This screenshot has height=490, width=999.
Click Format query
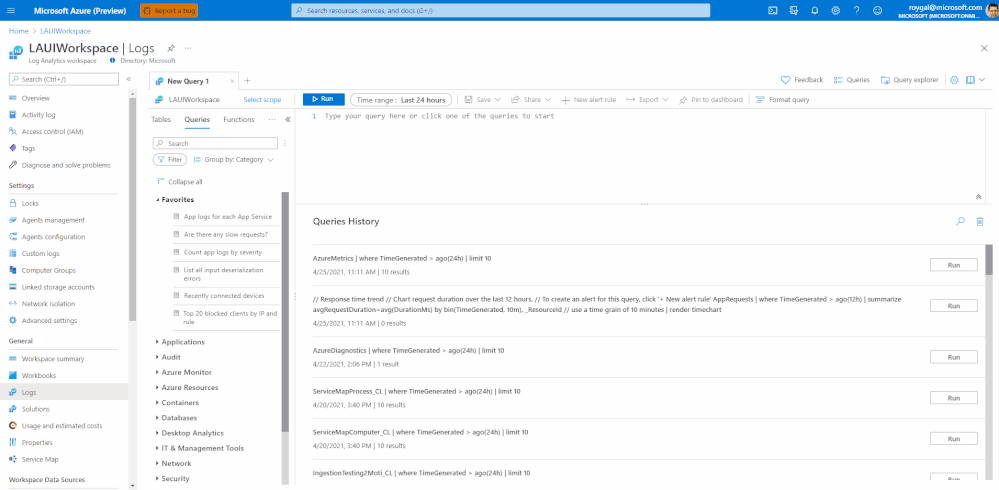[x=782, y=100]
